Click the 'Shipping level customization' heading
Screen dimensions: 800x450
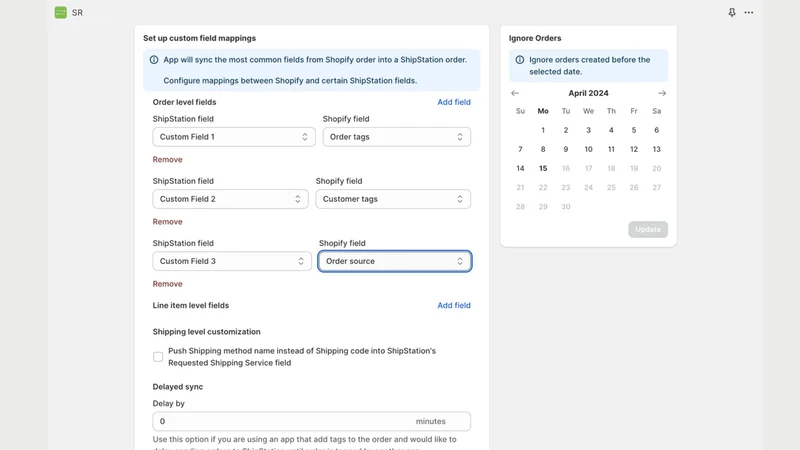[x=207, y=332]
